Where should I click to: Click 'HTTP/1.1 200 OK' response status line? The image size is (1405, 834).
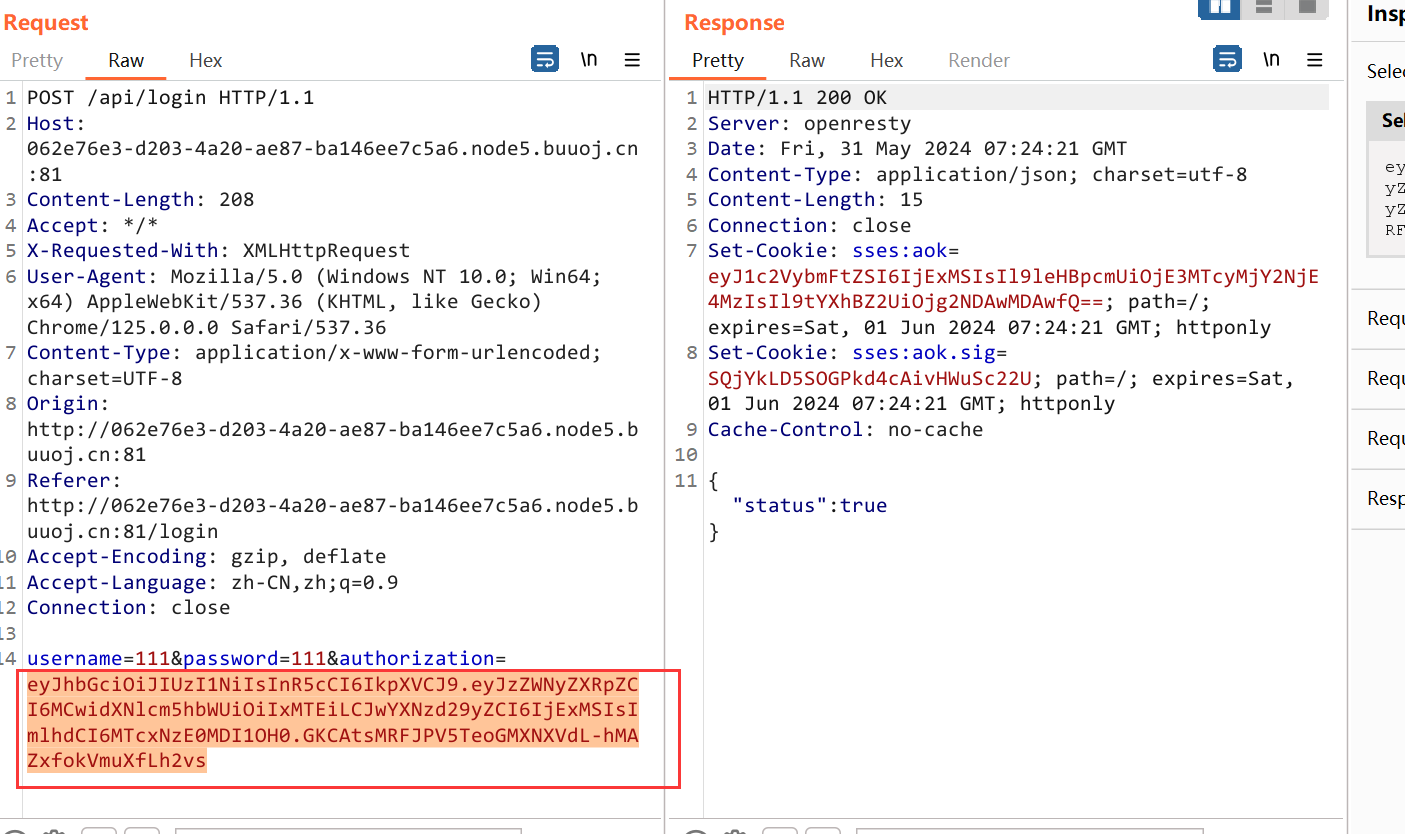[797, 98]
